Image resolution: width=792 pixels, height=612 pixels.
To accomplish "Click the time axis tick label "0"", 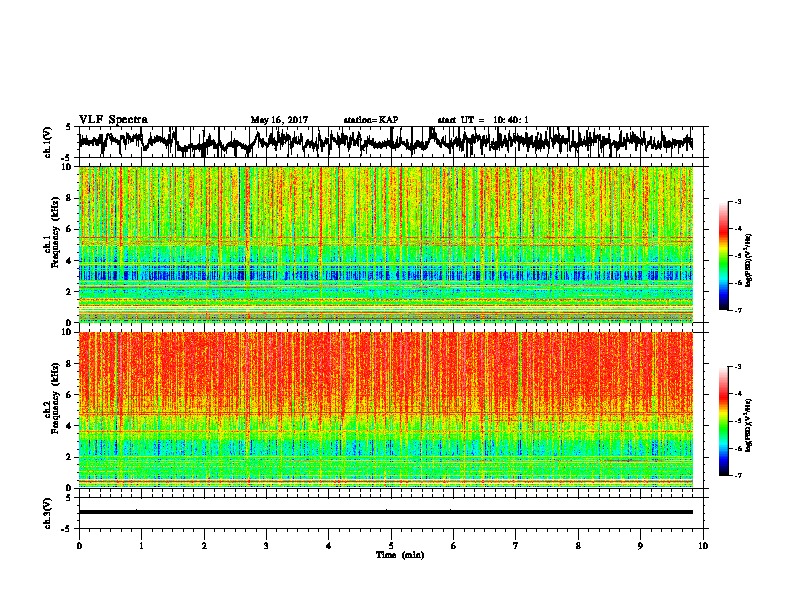I will pos(79,546).
